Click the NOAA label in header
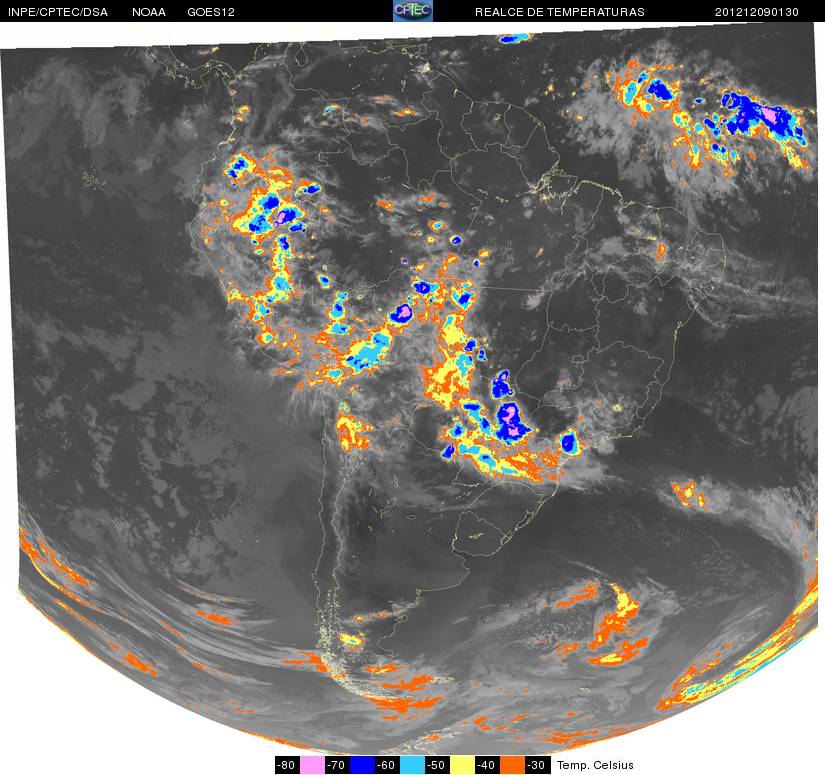Screen dimensions: 825x775 tap(149, 12)
